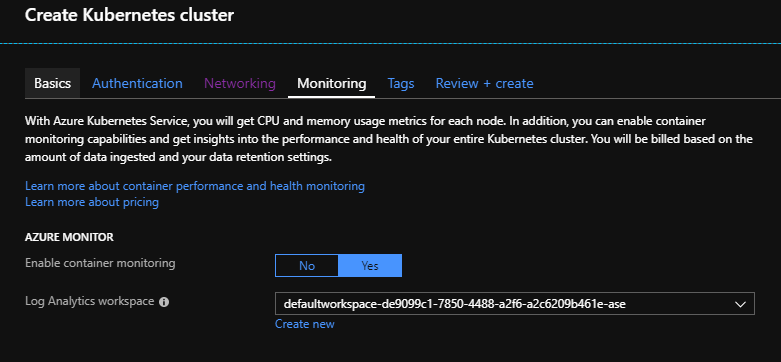
Task: Click the Log Analytics workspace label
Action: (90, 301)
